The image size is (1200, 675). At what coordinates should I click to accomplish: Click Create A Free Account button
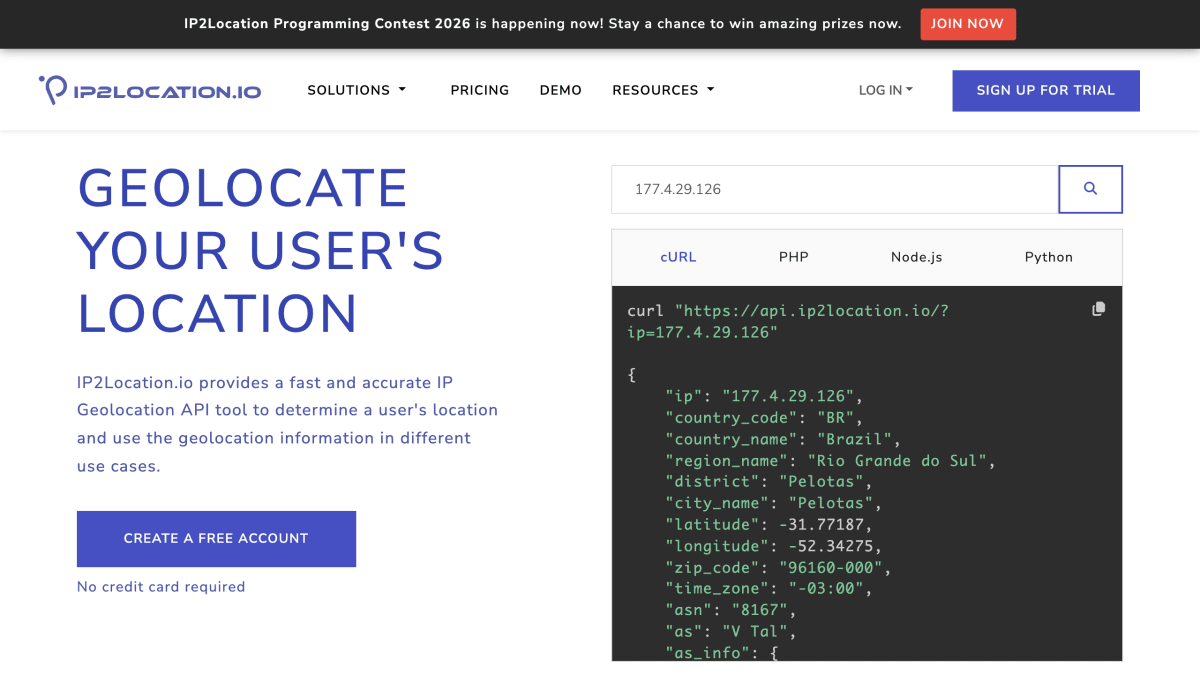coord(216,539)
